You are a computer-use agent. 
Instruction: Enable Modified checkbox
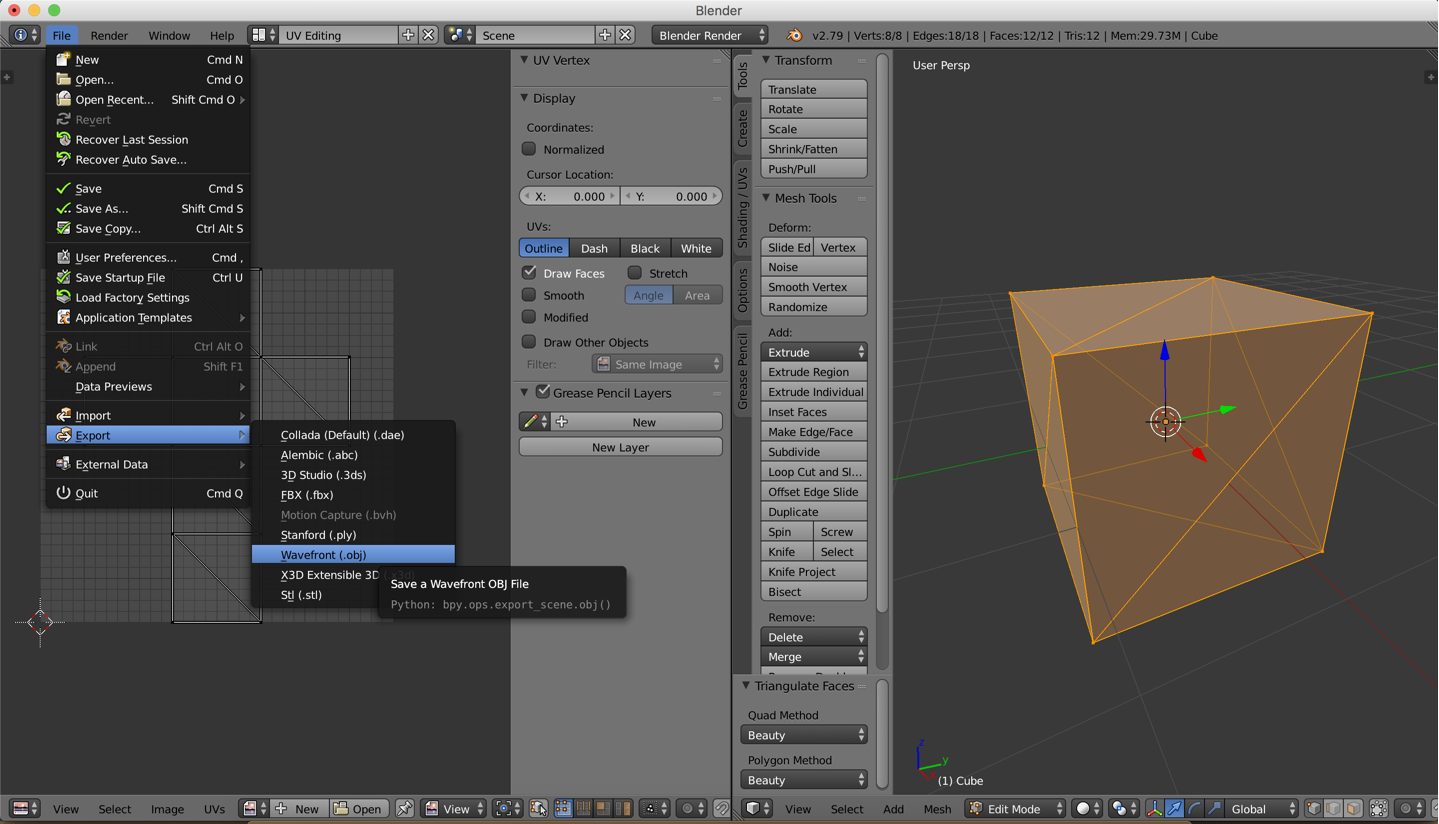point(529,317)
